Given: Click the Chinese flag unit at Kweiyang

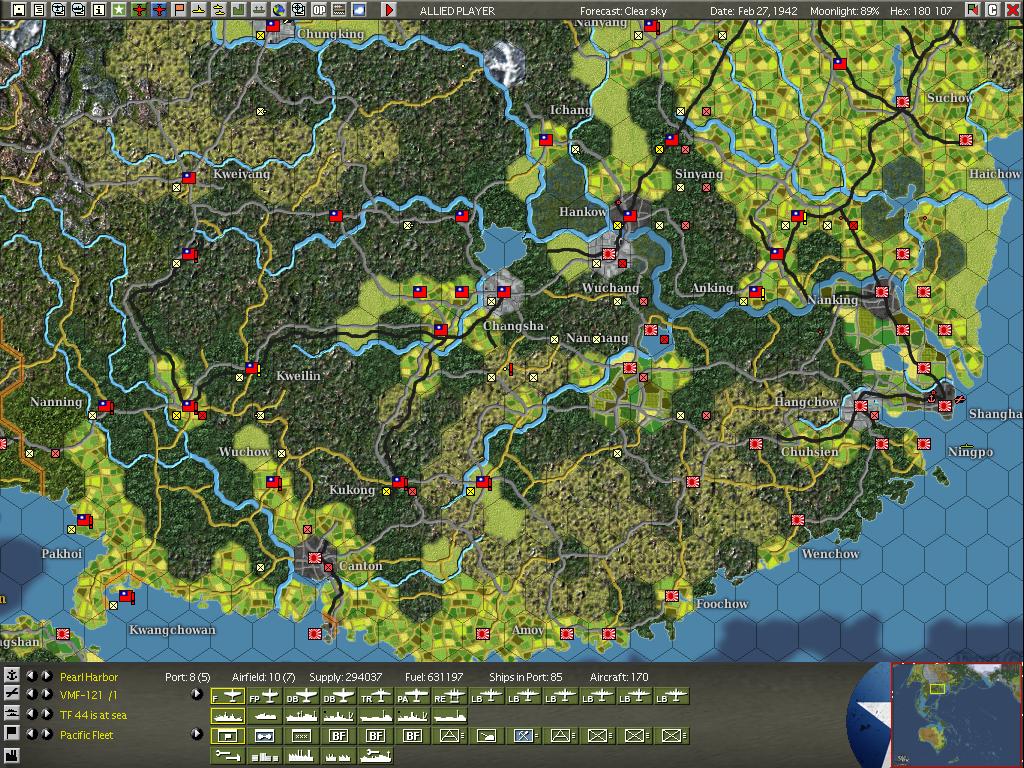Looking at the screenshot, I should (189, 178).
